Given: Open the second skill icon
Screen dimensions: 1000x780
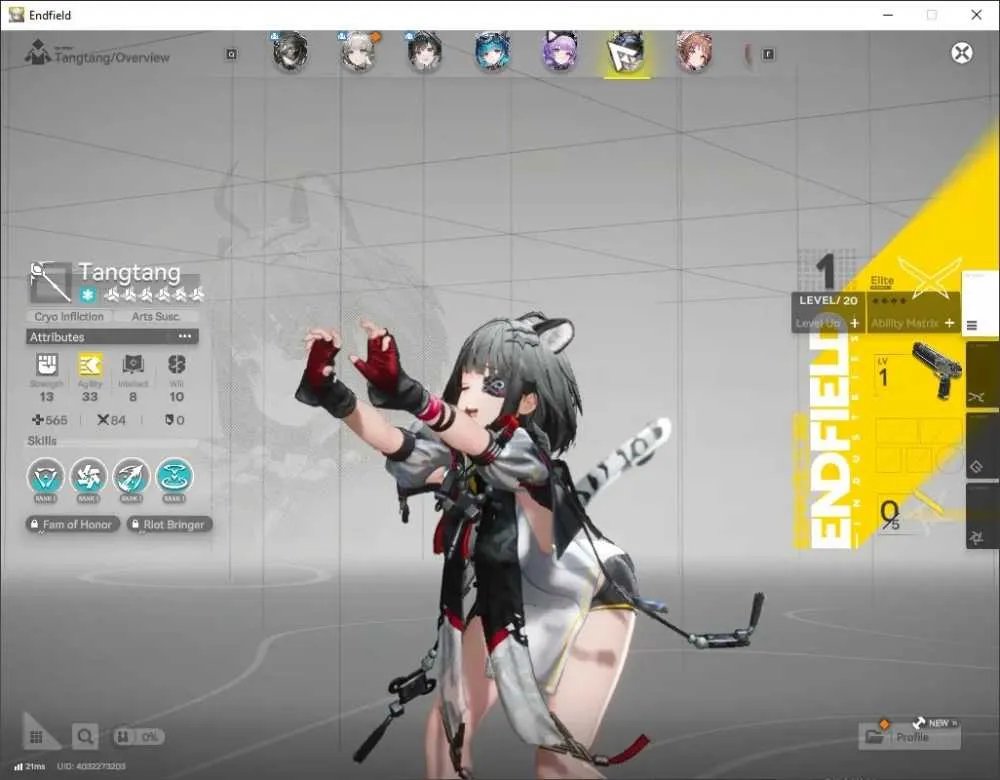Looking at the screenshot, I should (x=88, y=476).
